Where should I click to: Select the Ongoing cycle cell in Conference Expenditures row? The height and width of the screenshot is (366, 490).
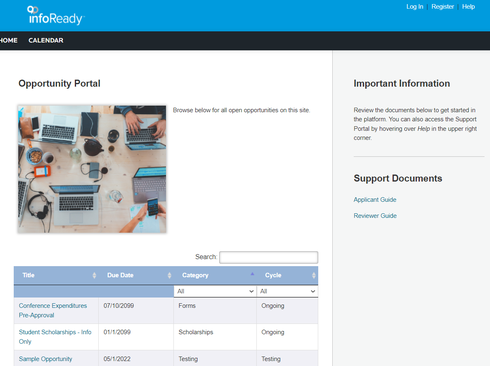click(x=287, y=311)
